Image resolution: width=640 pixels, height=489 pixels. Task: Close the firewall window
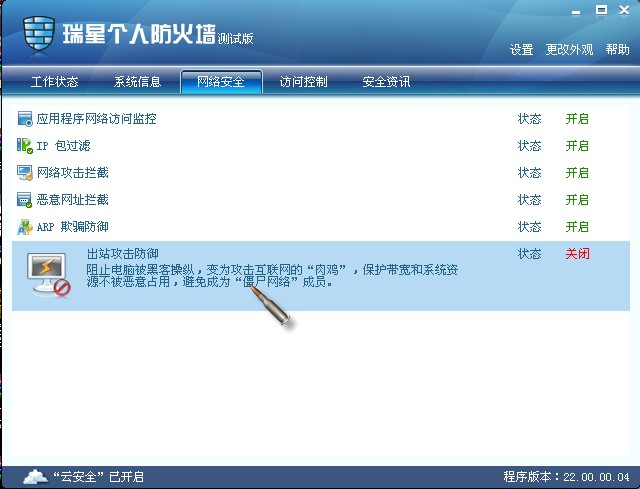point(624,11)
